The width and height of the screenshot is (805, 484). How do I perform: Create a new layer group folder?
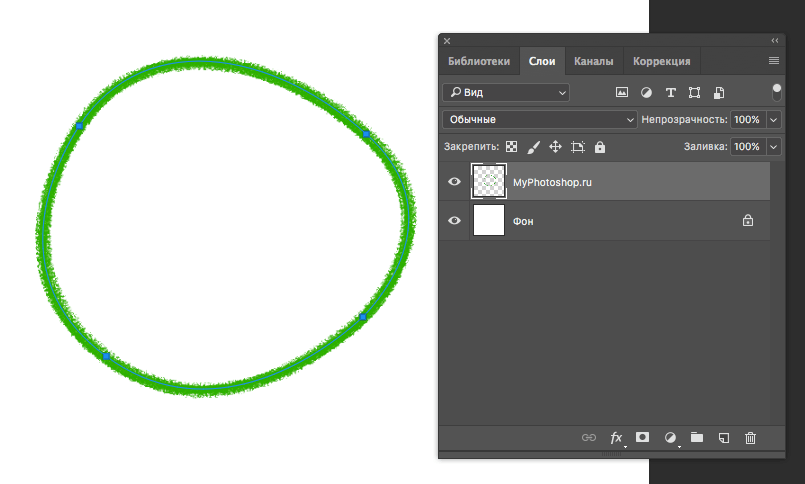pyautogui.click(x=697, y=437)
